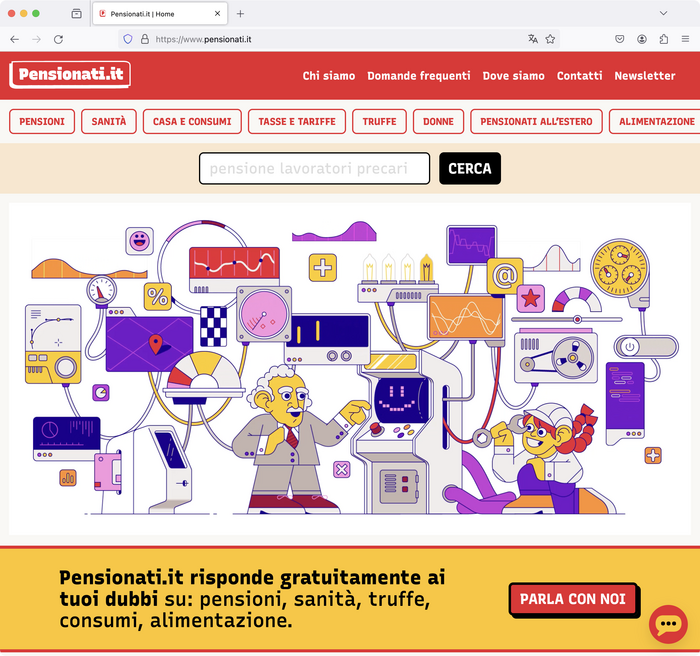Open the Newsletter menu item
700x656 pixels.
tap(645, 76)
